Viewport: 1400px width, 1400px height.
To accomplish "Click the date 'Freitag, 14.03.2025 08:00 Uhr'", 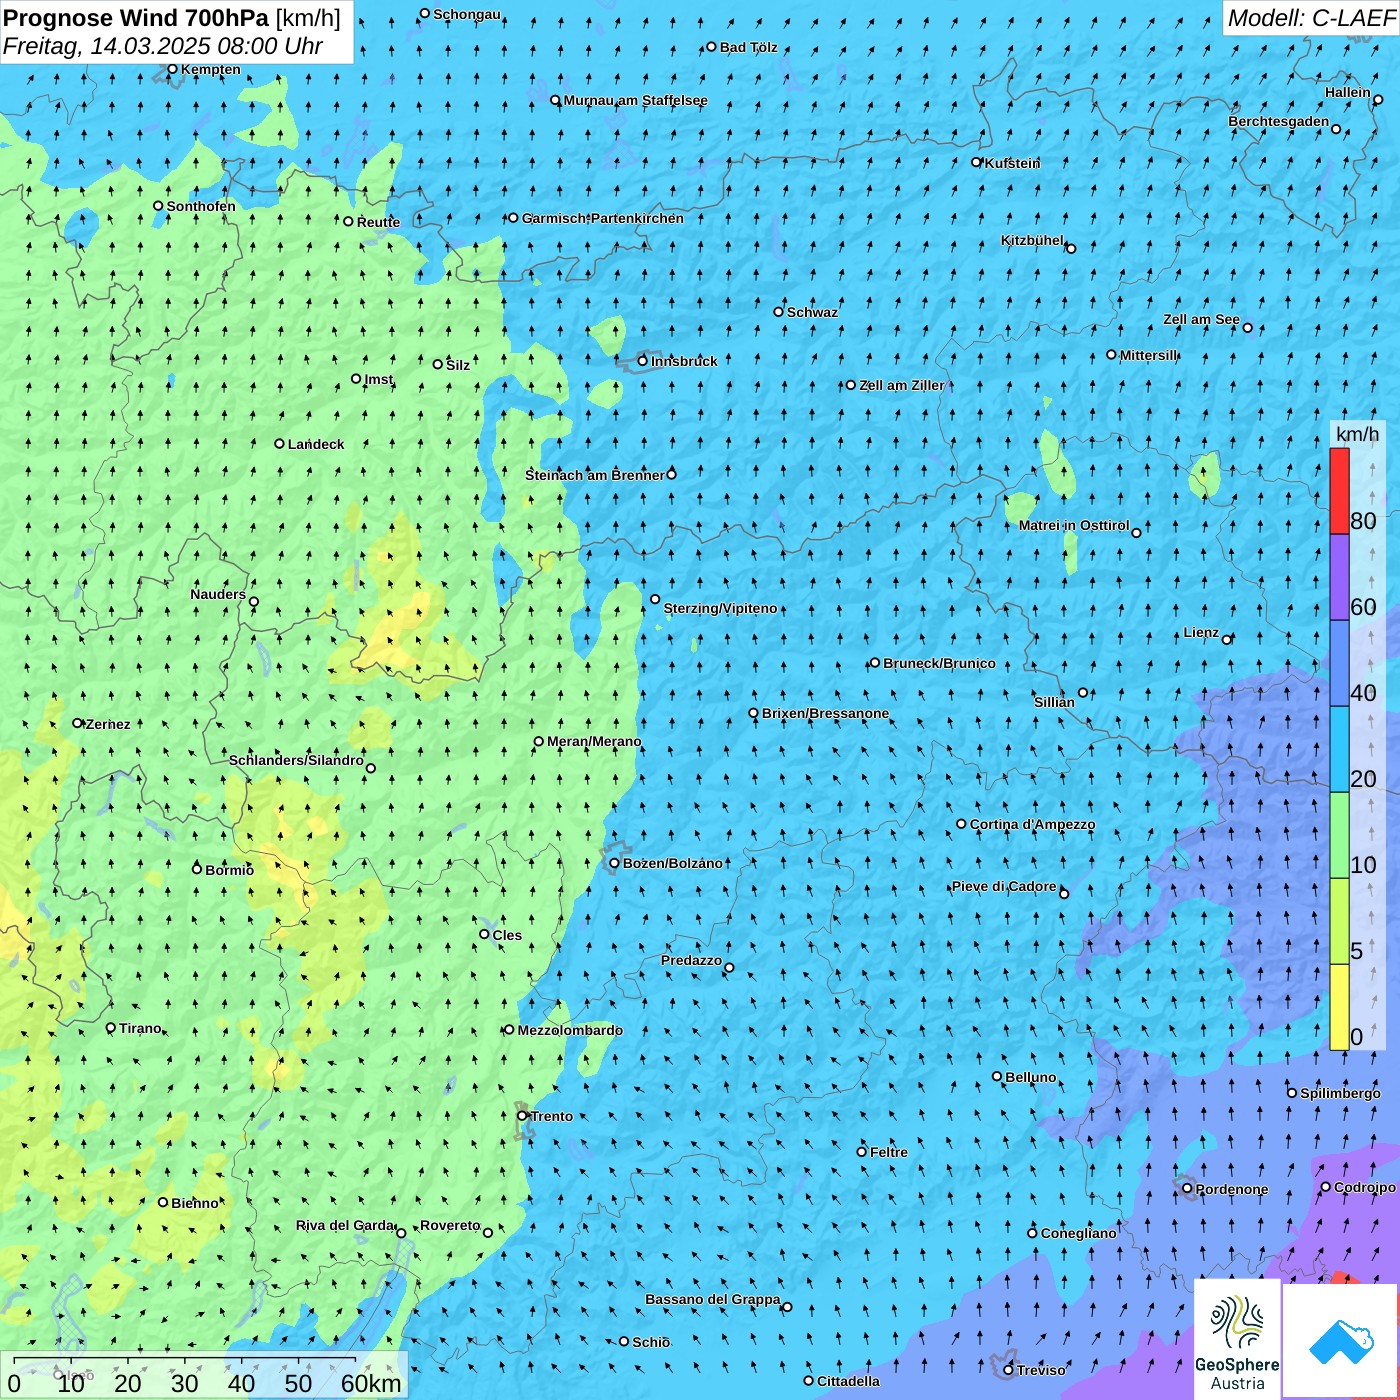I will [x=163, y=46].
